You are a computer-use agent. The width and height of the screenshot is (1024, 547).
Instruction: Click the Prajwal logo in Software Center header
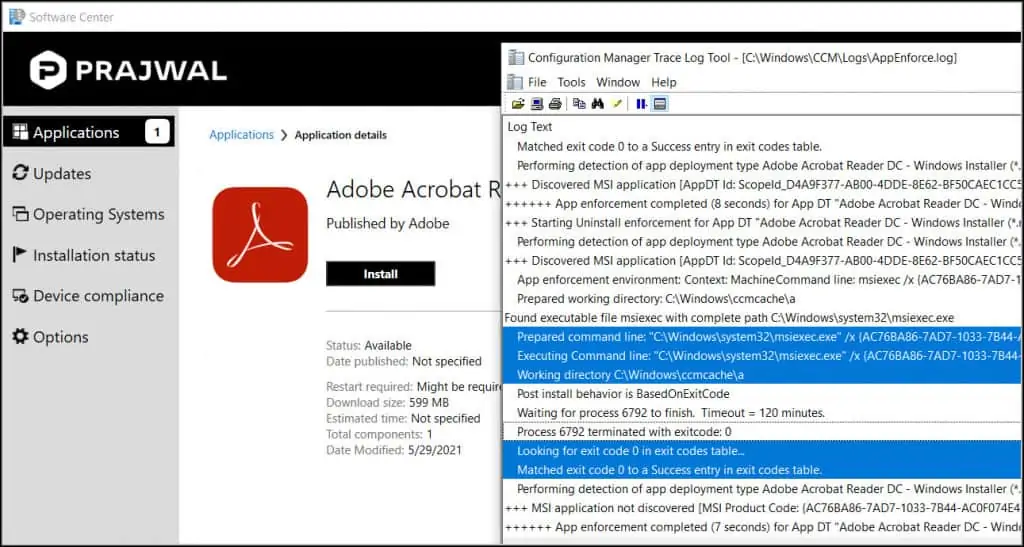tap(128, 70)
